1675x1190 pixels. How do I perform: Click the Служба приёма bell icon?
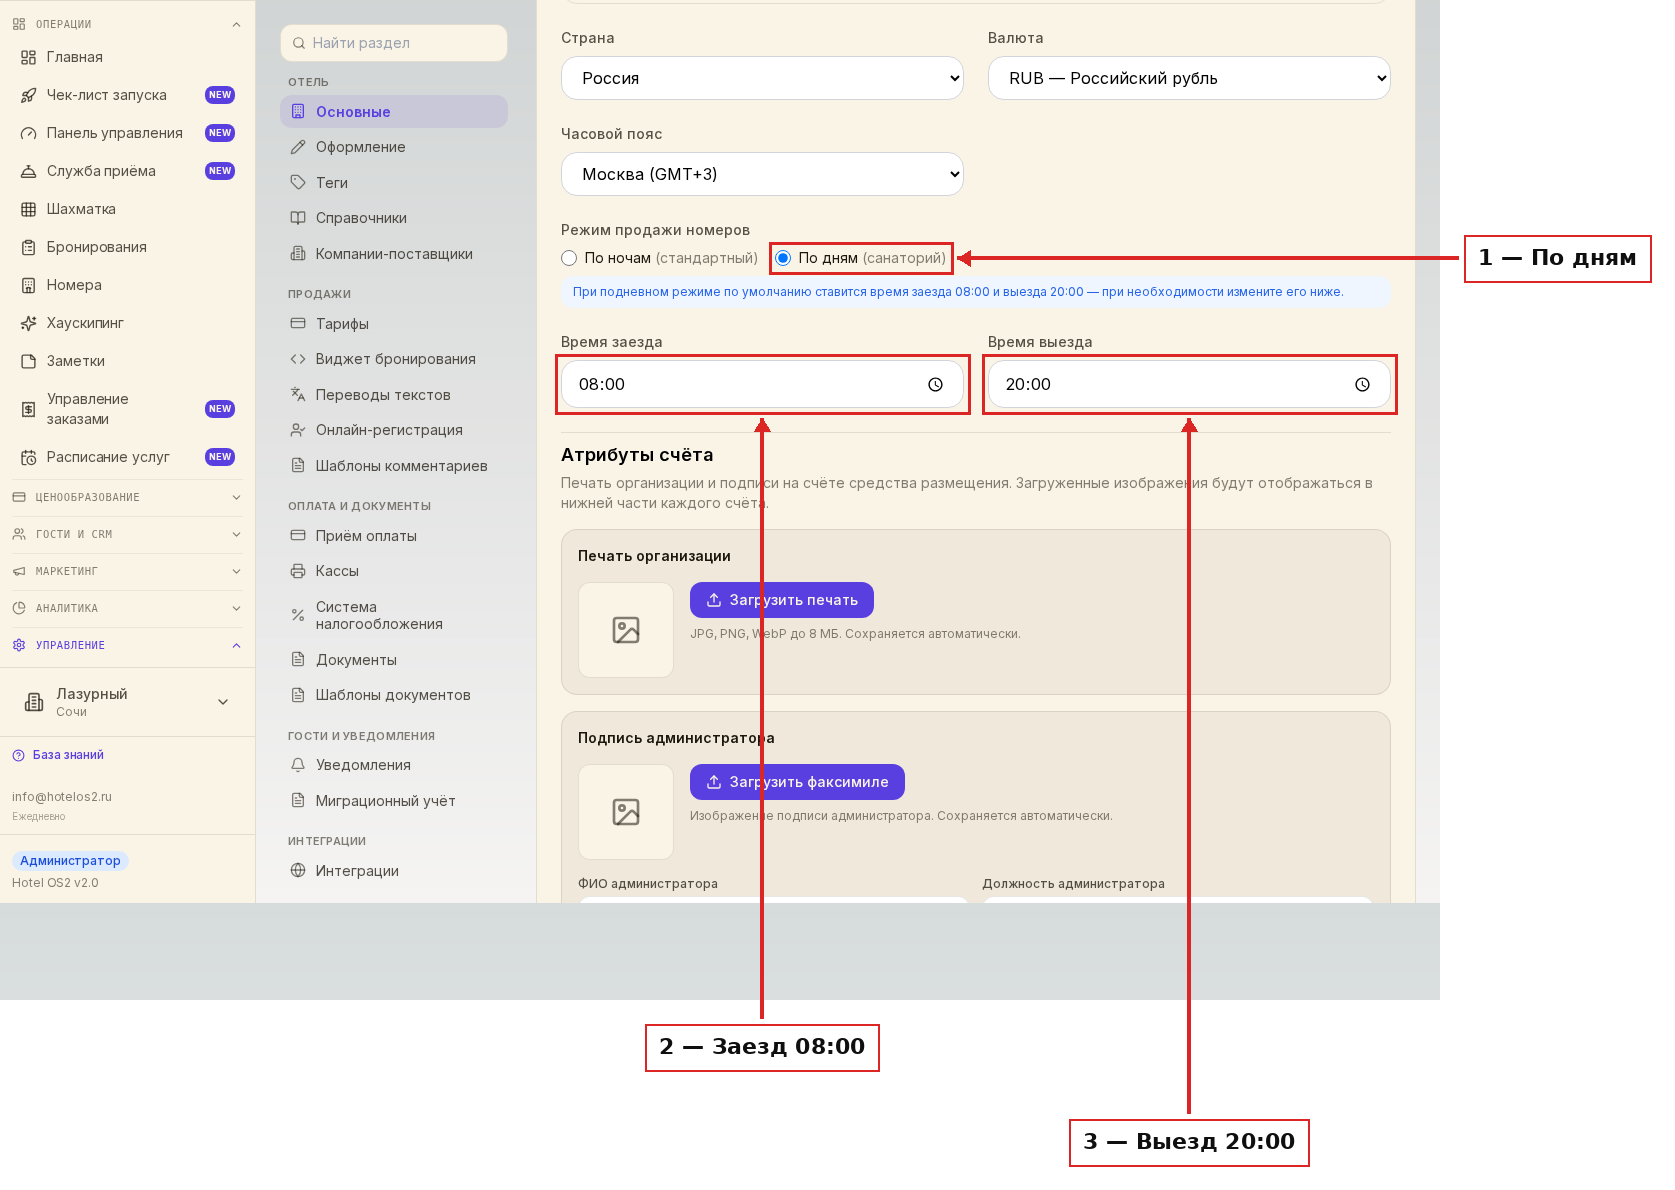[28, 171]
